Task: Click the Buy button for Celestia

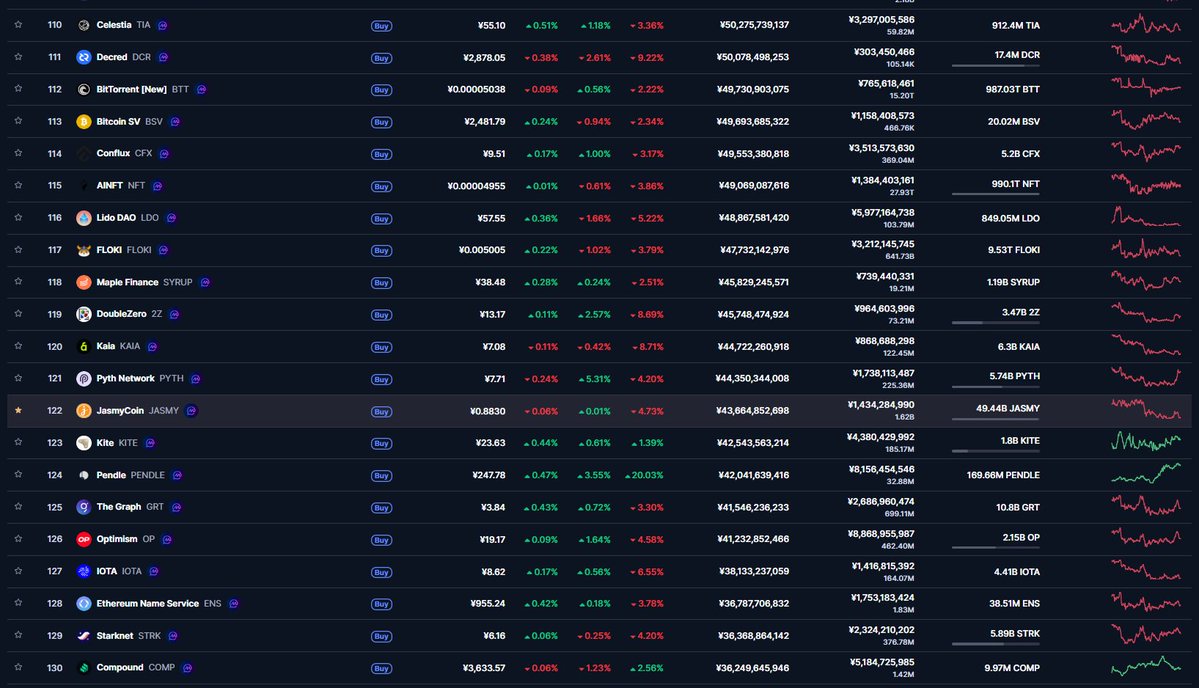Action: [382, 26]
